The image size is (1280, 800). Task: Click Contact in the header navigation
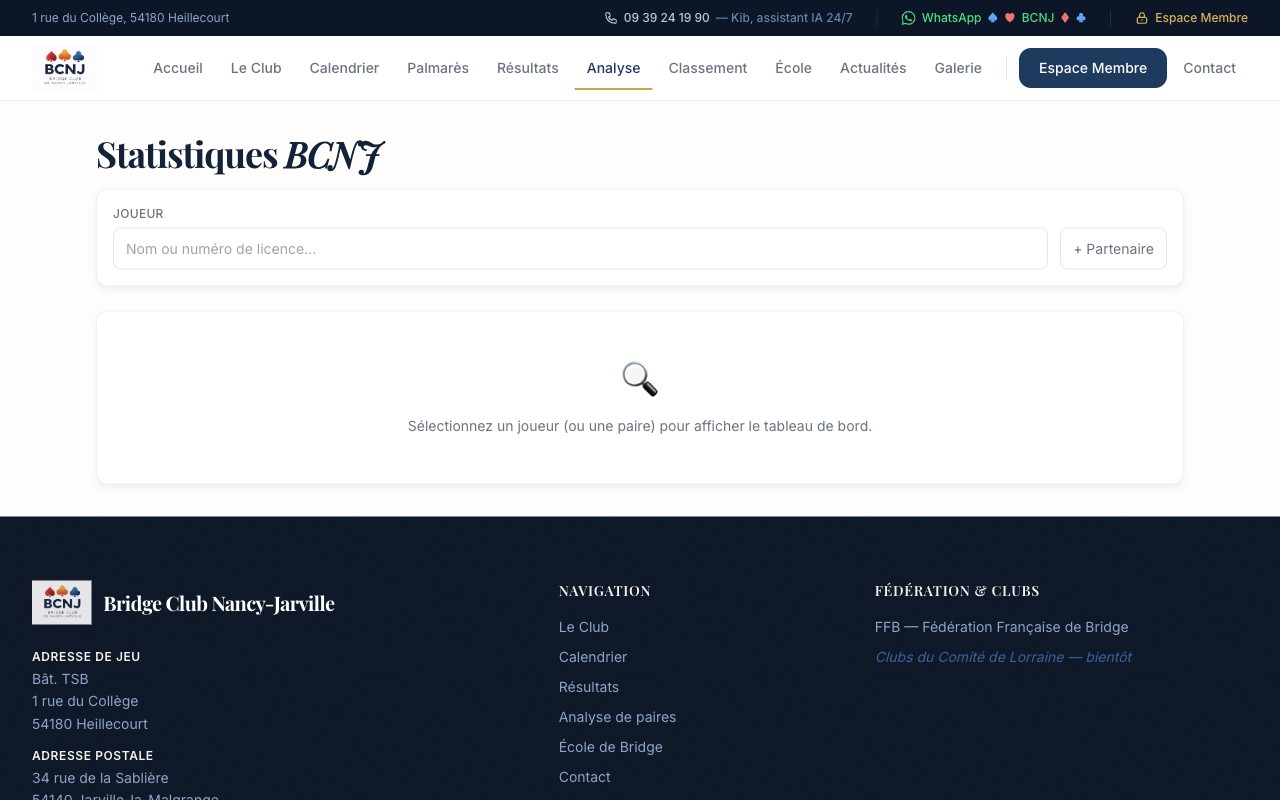pos(1209,68)
